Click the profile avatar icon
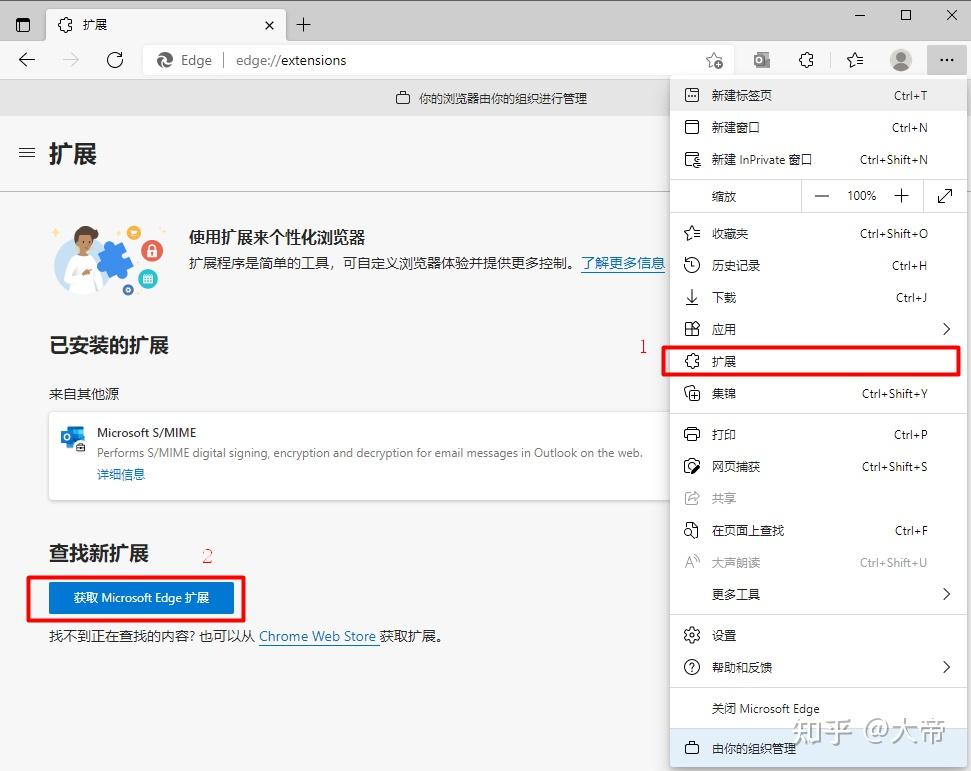This screenshot has width=971, height=771. pyautogui.click(x=900, y=60)
